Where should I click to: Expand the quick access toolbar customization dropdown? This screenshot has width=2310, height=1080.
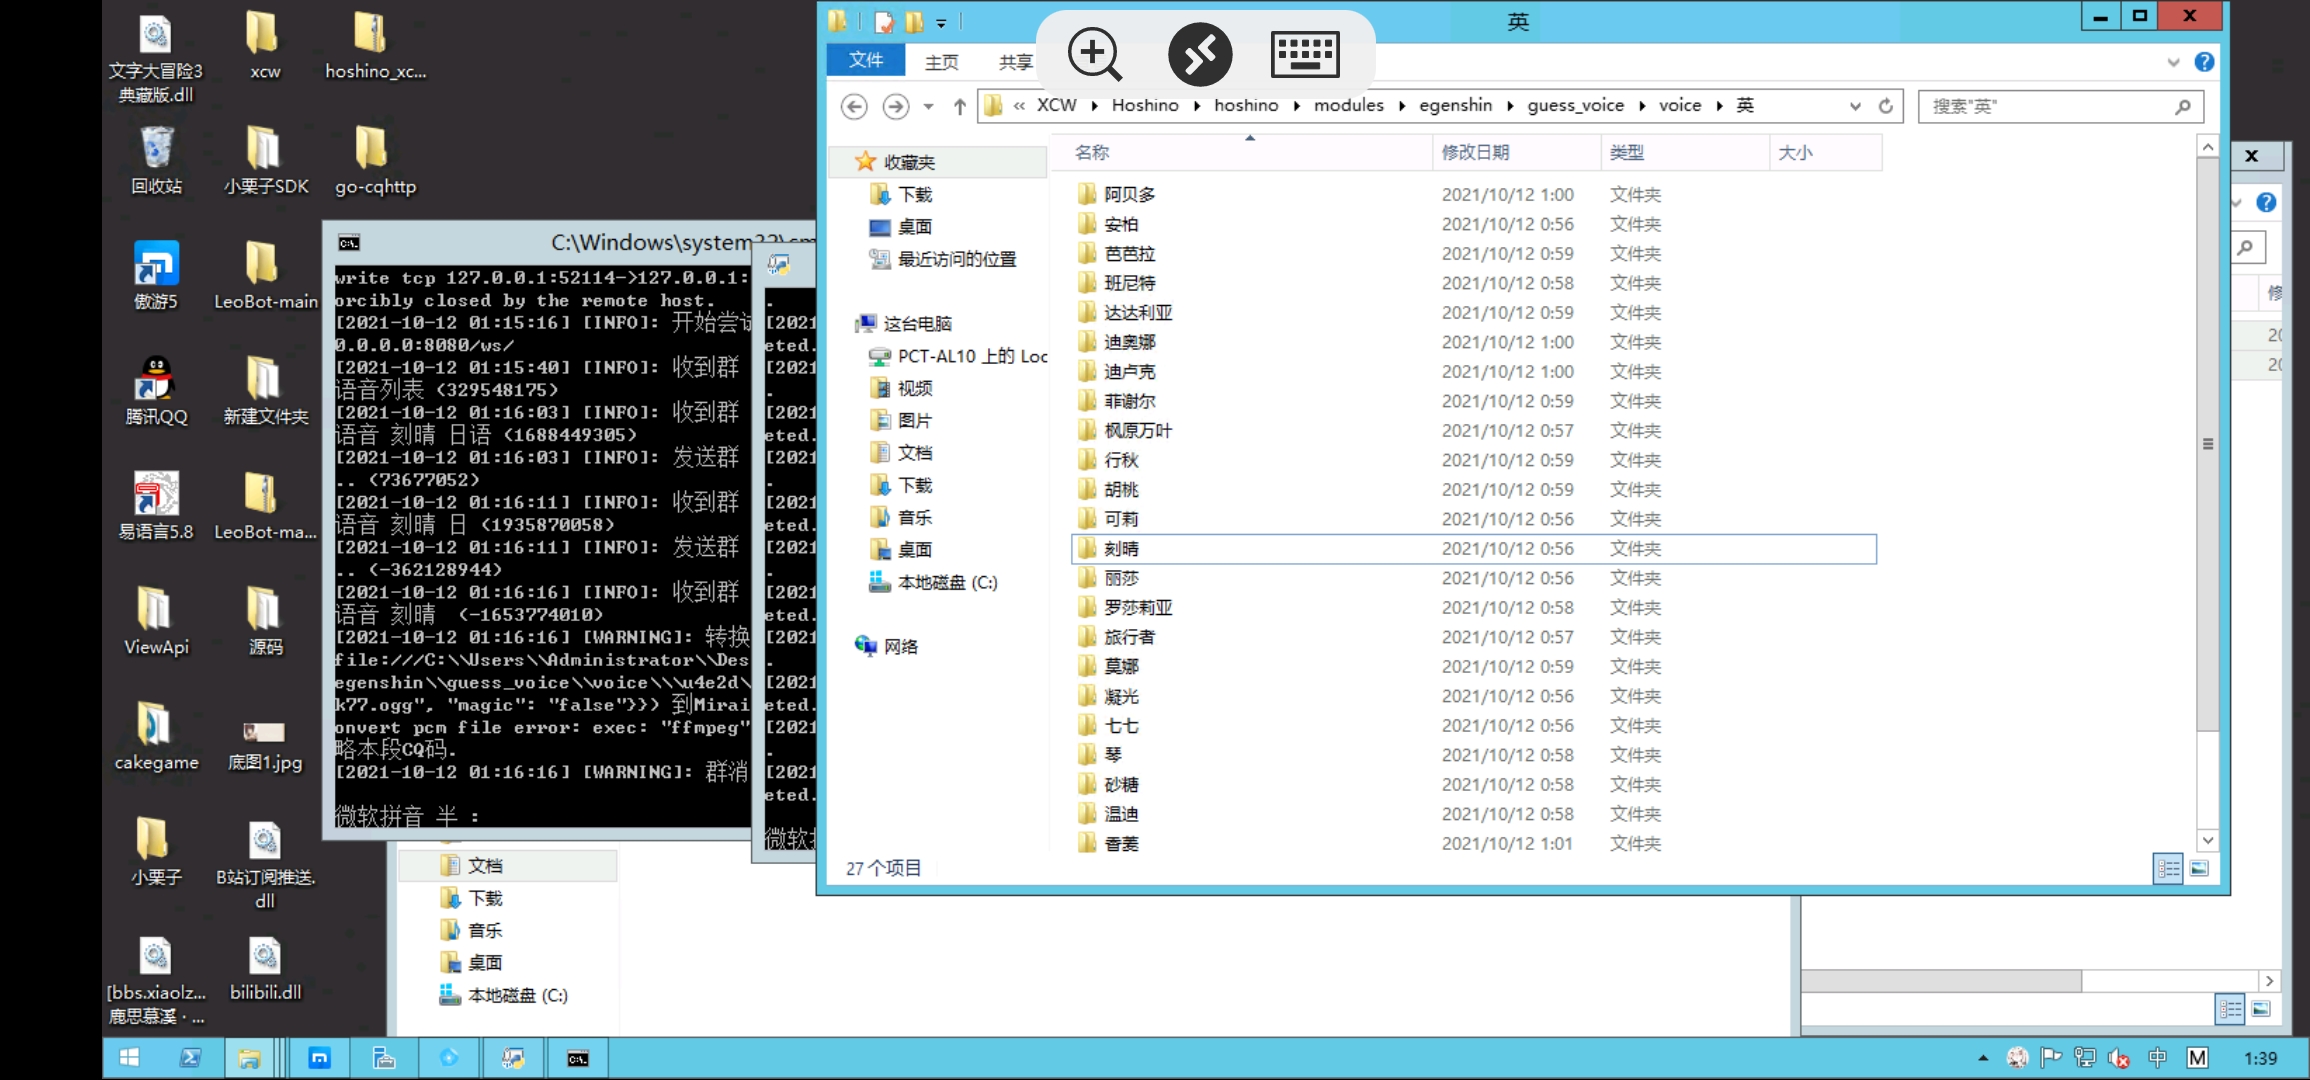click(941, 21)
